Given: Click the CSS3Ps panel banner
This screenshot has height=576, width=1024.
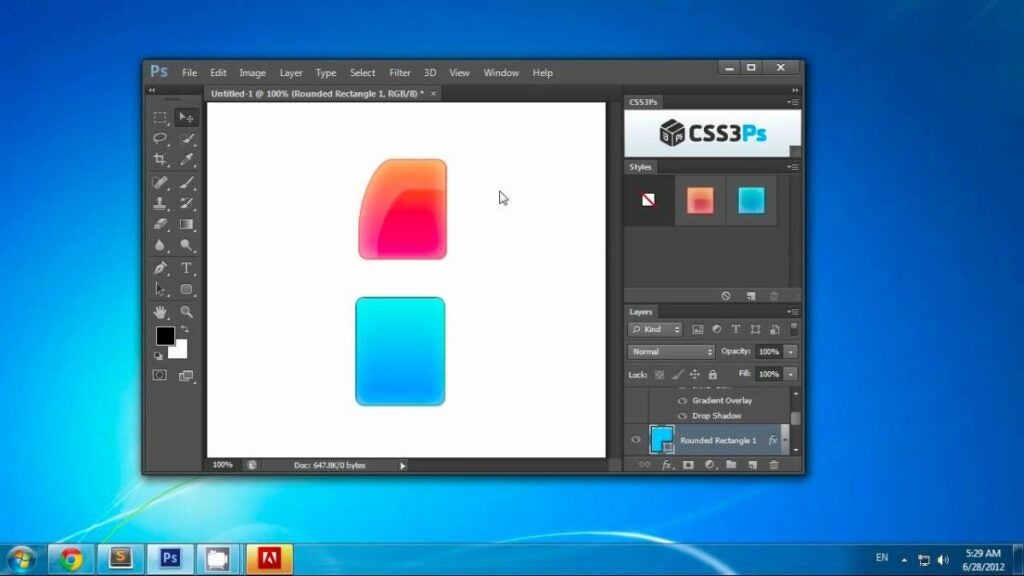Looking at the screenshot, I should [712, 133].
